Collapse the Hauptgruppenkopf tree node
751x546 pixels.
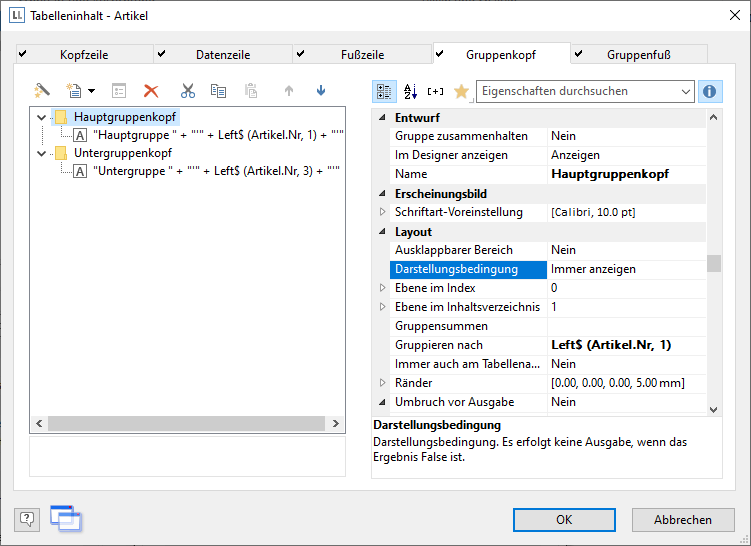pyautogui.click(x=41, y=117)
